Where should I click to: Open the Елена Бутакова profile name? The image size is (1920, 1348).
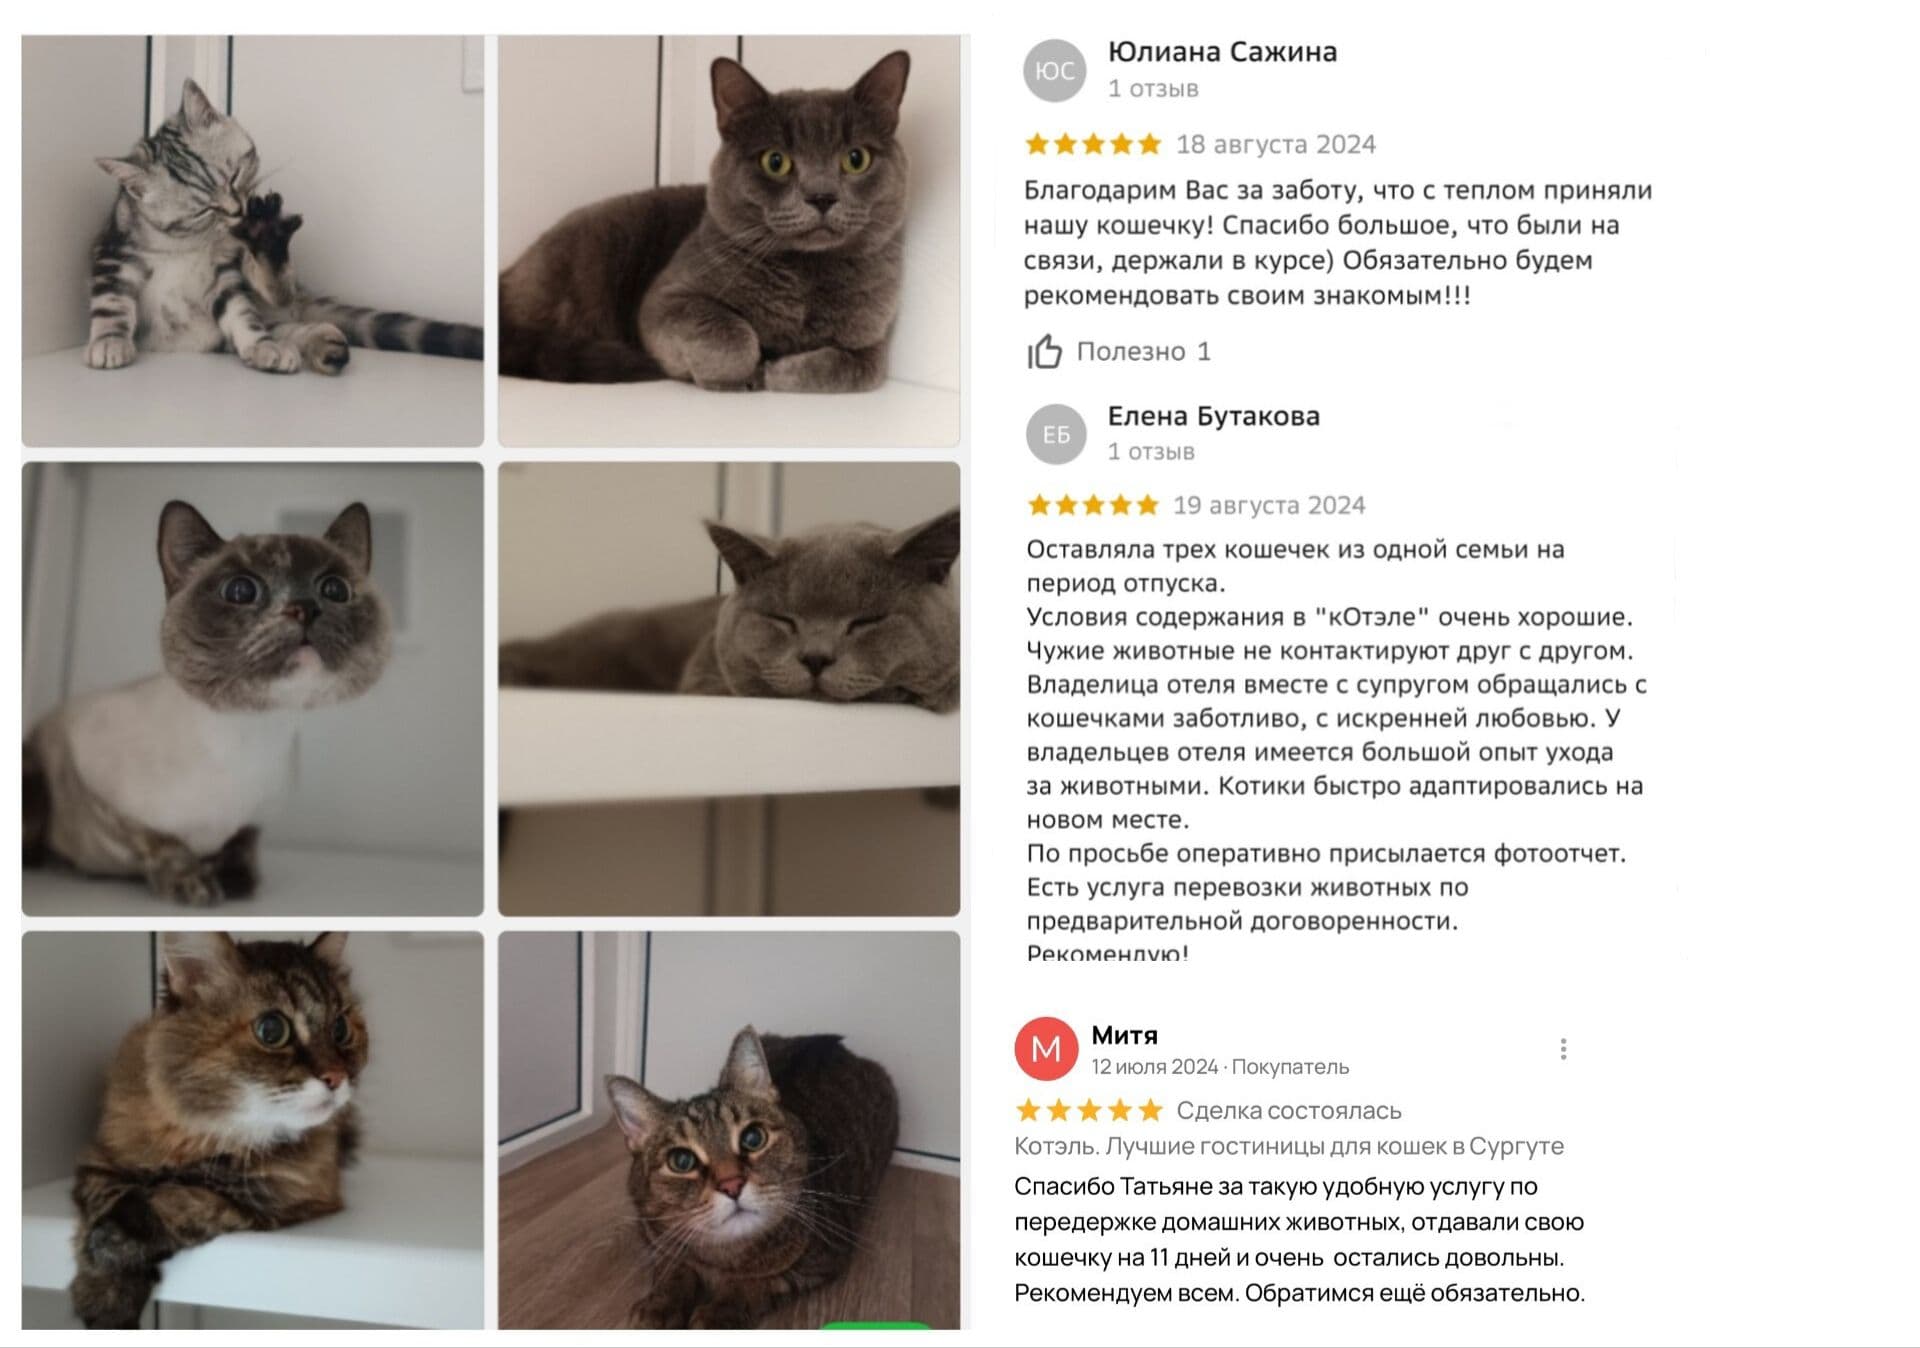(1213, 416)
